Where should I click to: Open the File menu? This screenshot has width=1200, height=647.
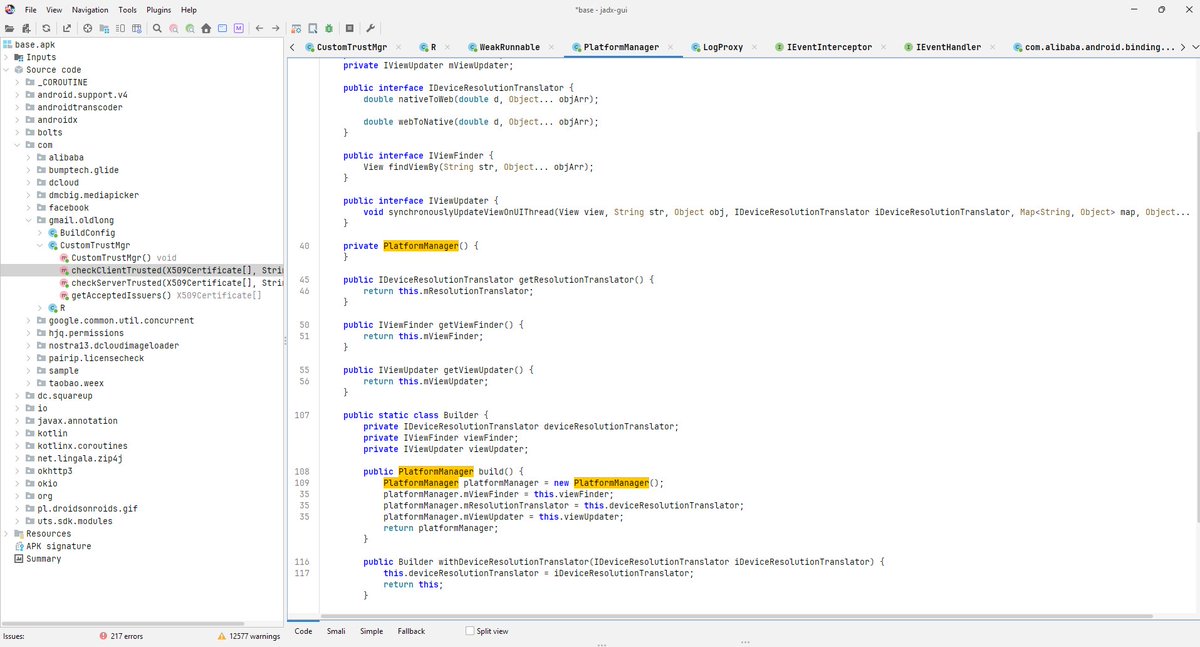pos(31,9)
